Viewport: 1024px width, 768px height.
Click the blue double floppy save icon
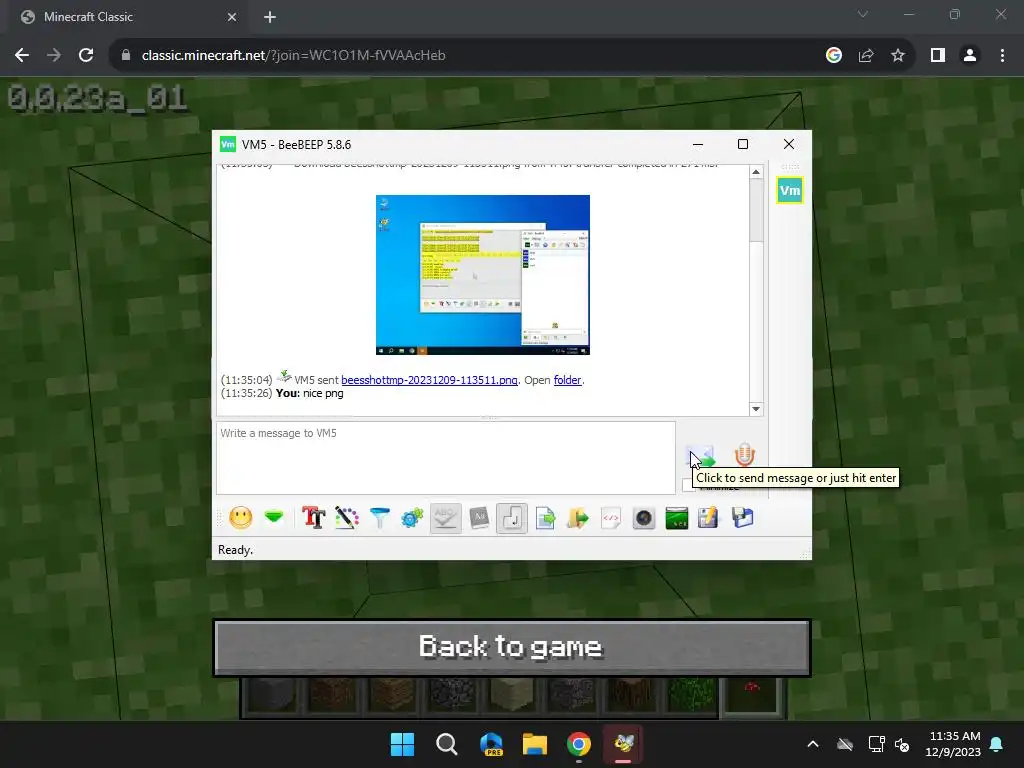click(742, 518)
